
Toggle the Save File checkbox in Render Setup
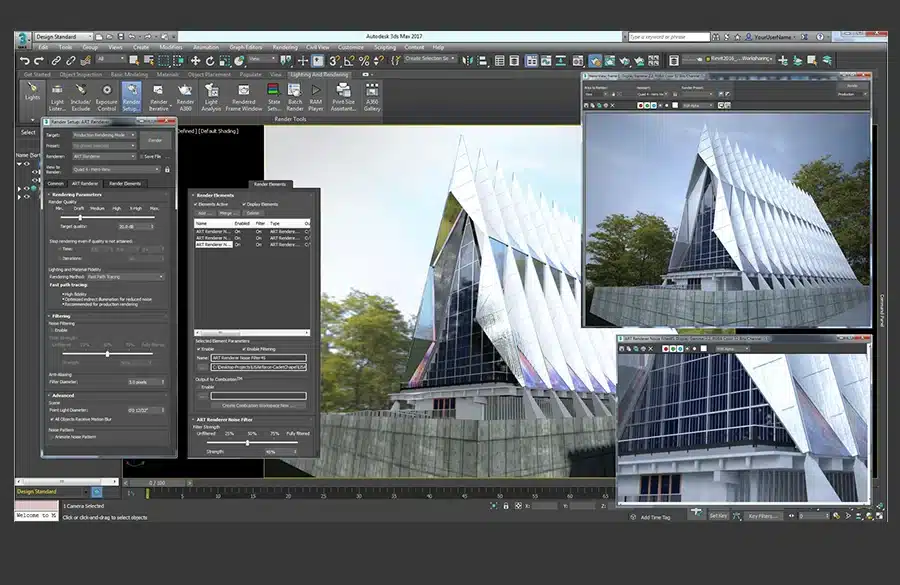pyautogui.click(x=141, y=156)
